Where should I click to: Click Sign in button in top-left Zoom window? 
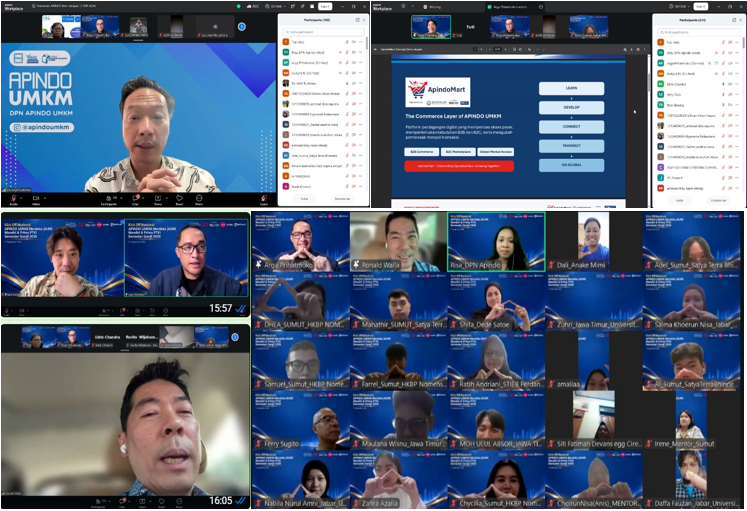[325, 6]
